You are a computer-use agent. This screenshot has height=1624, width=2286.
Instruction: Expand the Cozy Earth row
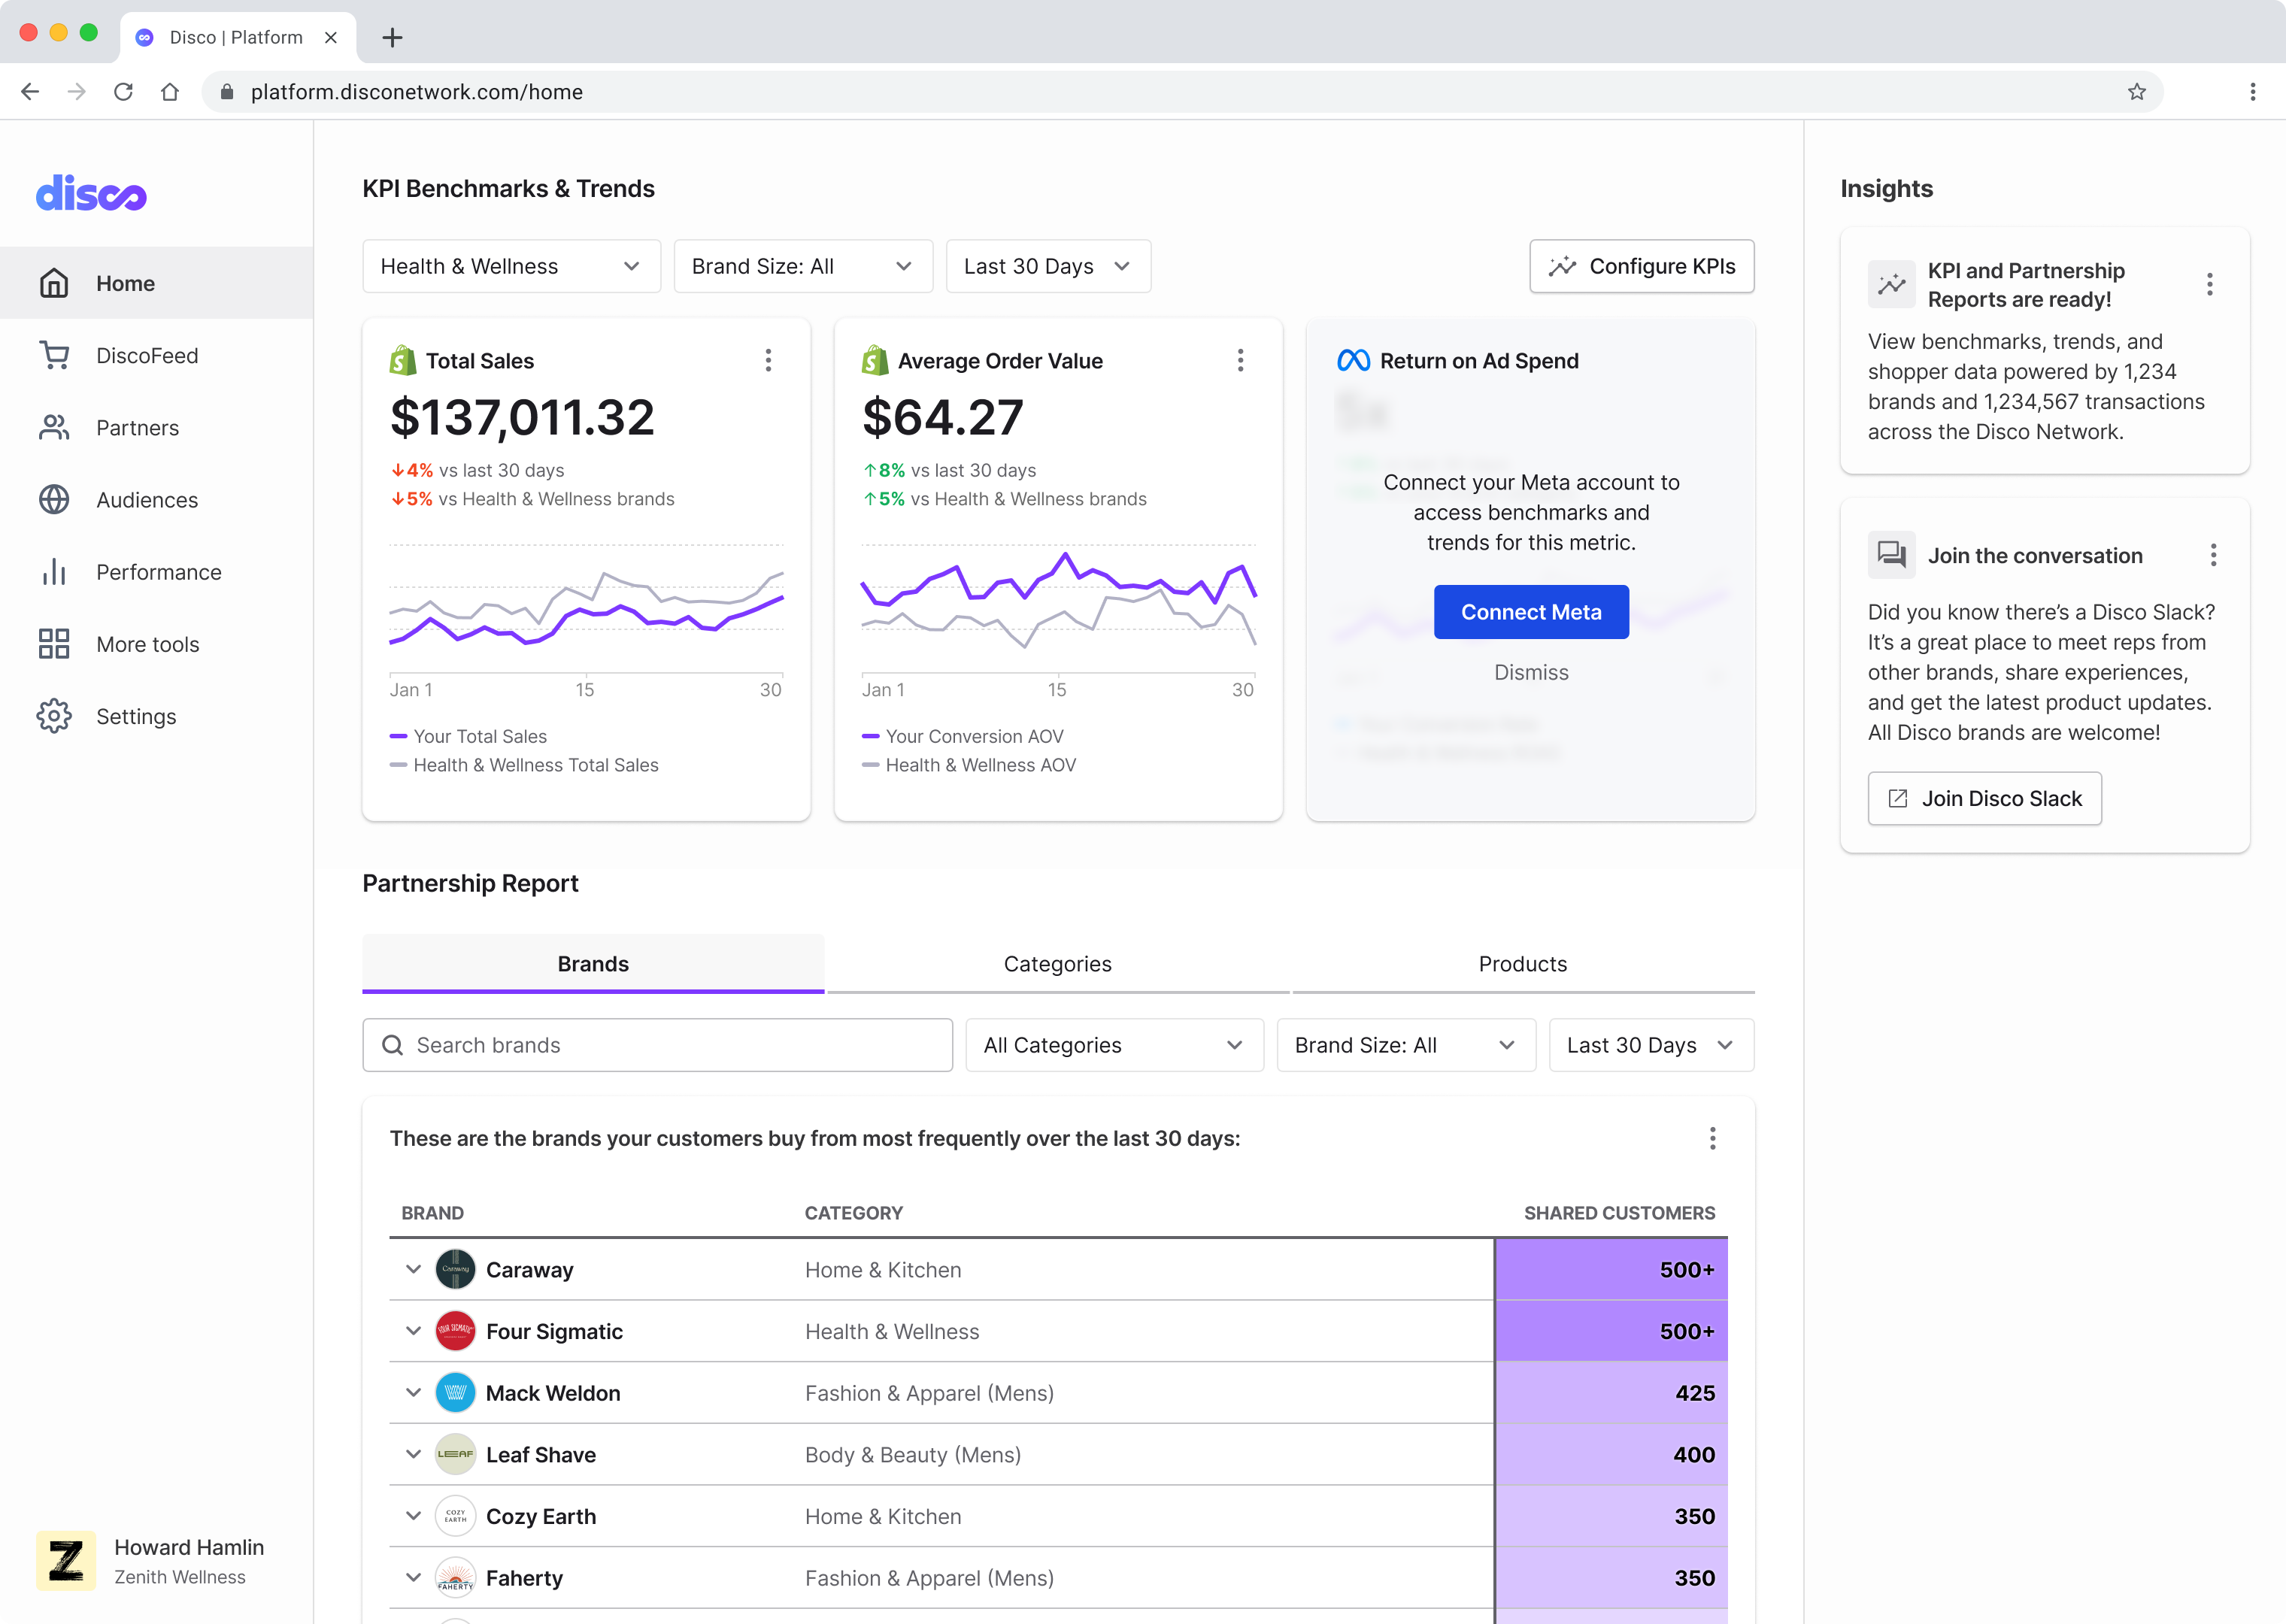pyautogui.click(x=413, y=1516)
